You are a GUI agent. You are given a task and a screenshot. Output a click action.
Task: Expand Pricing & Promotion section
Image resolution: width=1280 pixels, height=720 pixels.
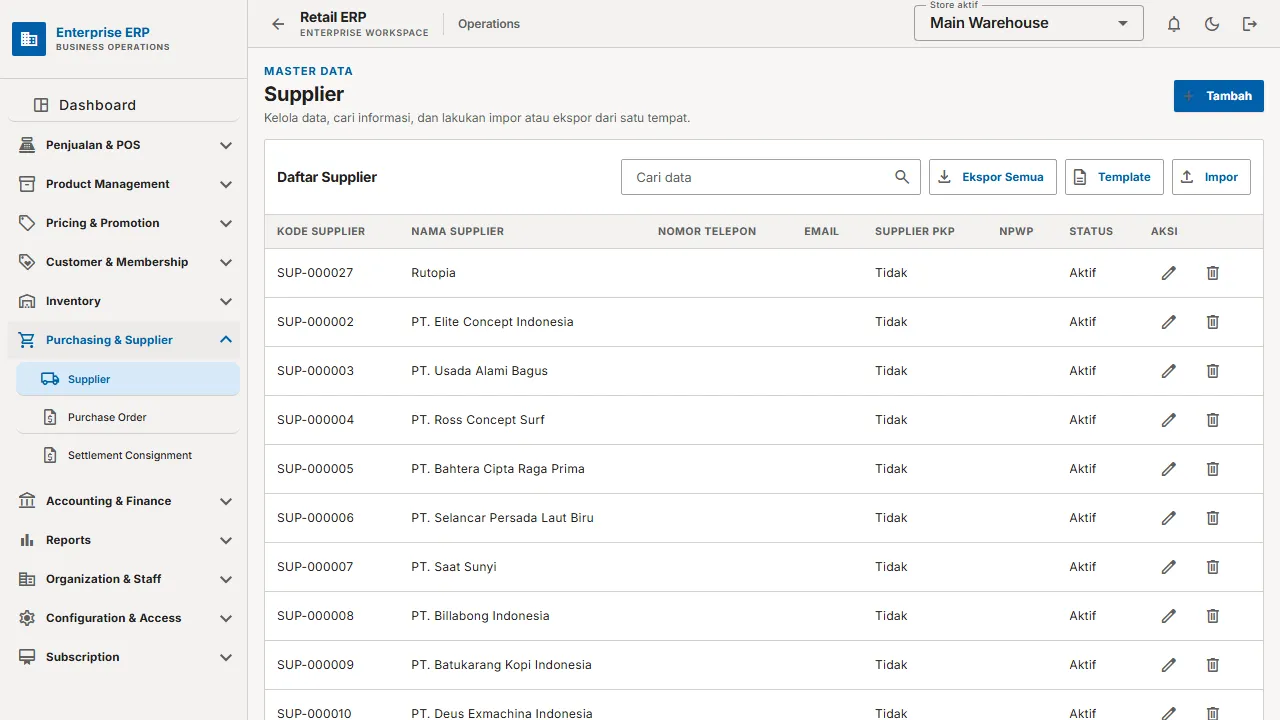[x=125, y=223]
